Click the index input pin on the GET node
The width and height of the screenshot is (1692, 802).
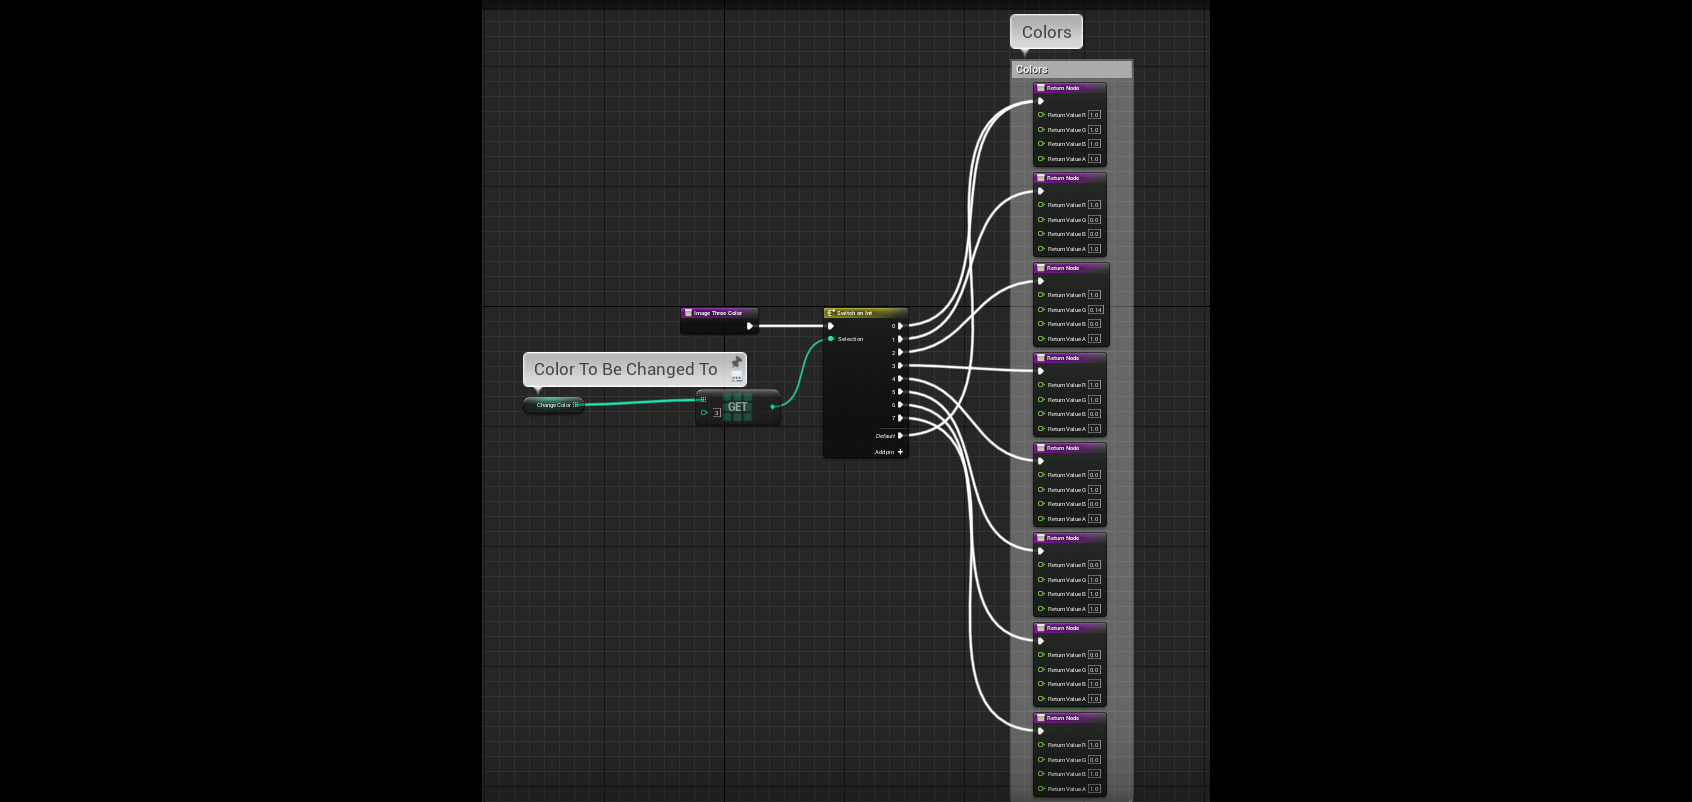(x=704, y=412)
